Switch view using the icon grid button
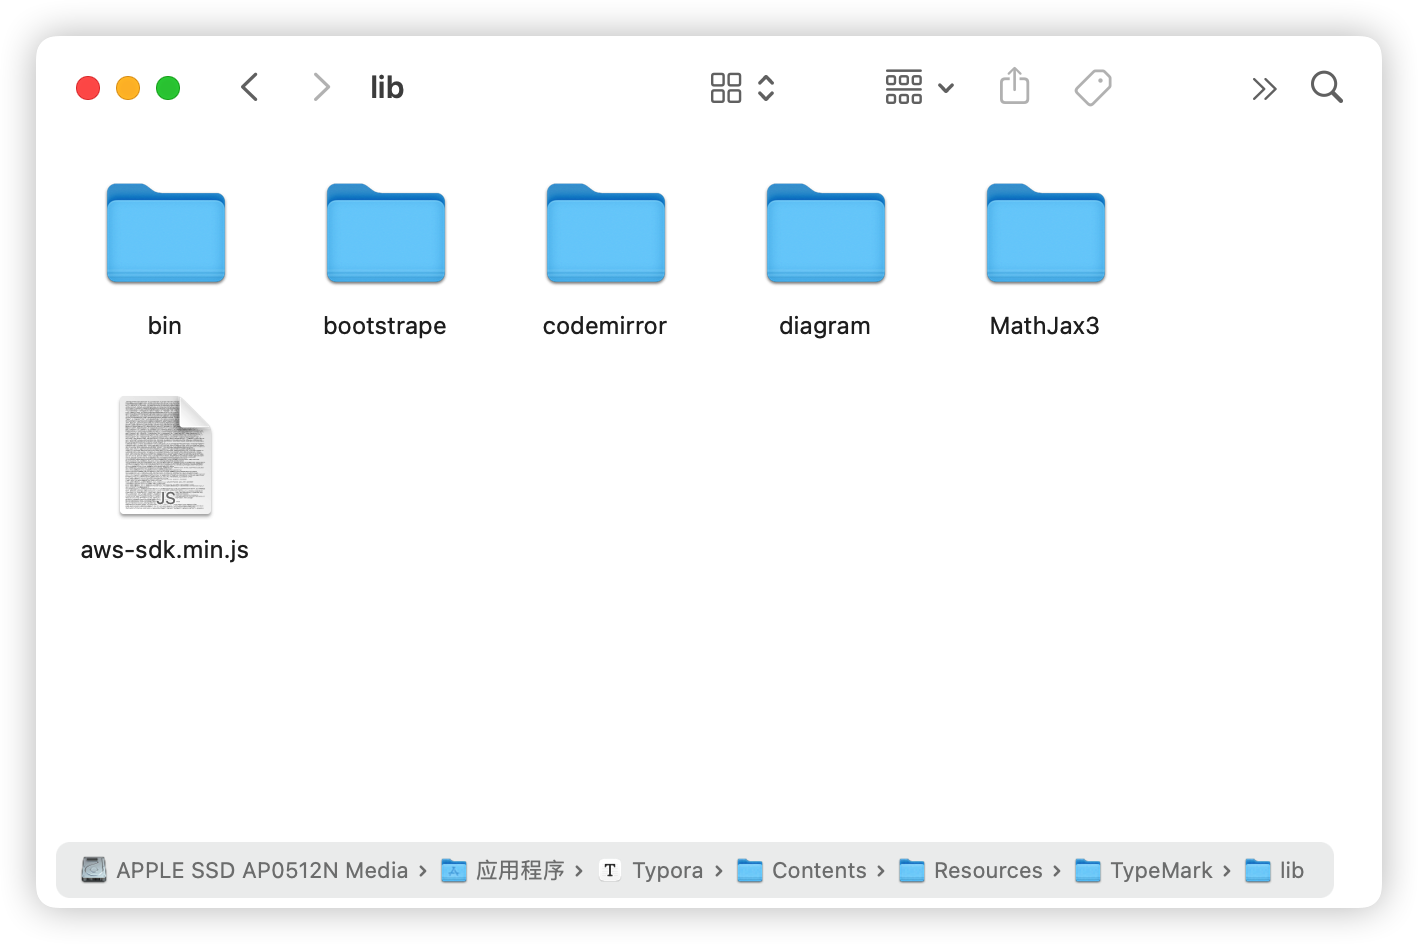The width and height of the screenshot is (1418, 944). click(726, 88)
